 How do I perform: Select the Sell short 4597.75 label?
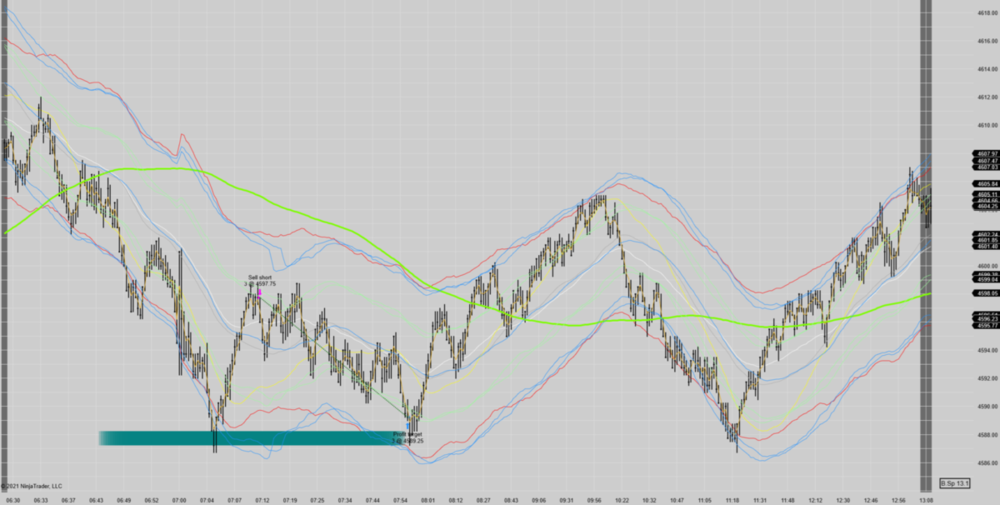[x=259, y=280]
